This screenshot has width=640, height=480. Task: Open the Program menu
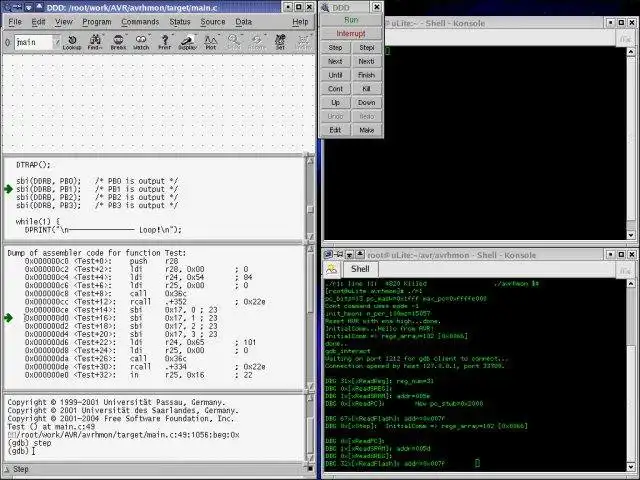[x=97, y=22]
